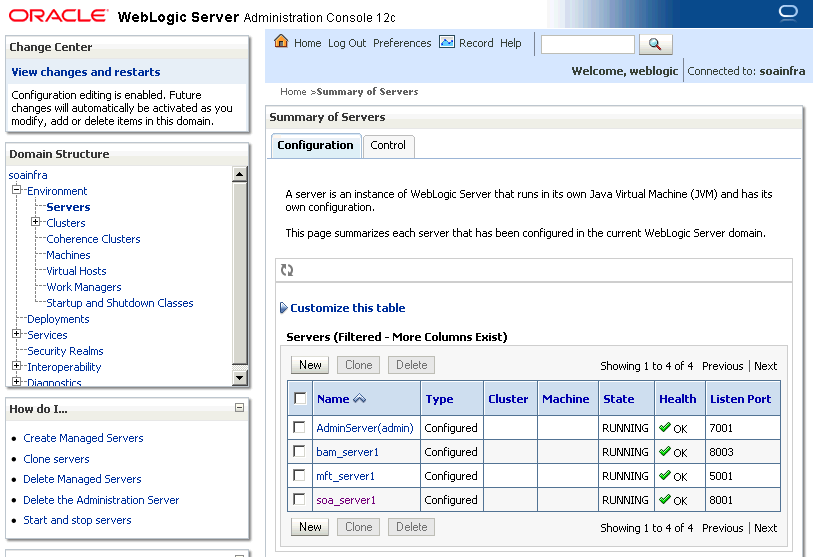The height and width of the screenshot is (557, 813).
Task: Click the bottom New button
Action: click(310, 527)
